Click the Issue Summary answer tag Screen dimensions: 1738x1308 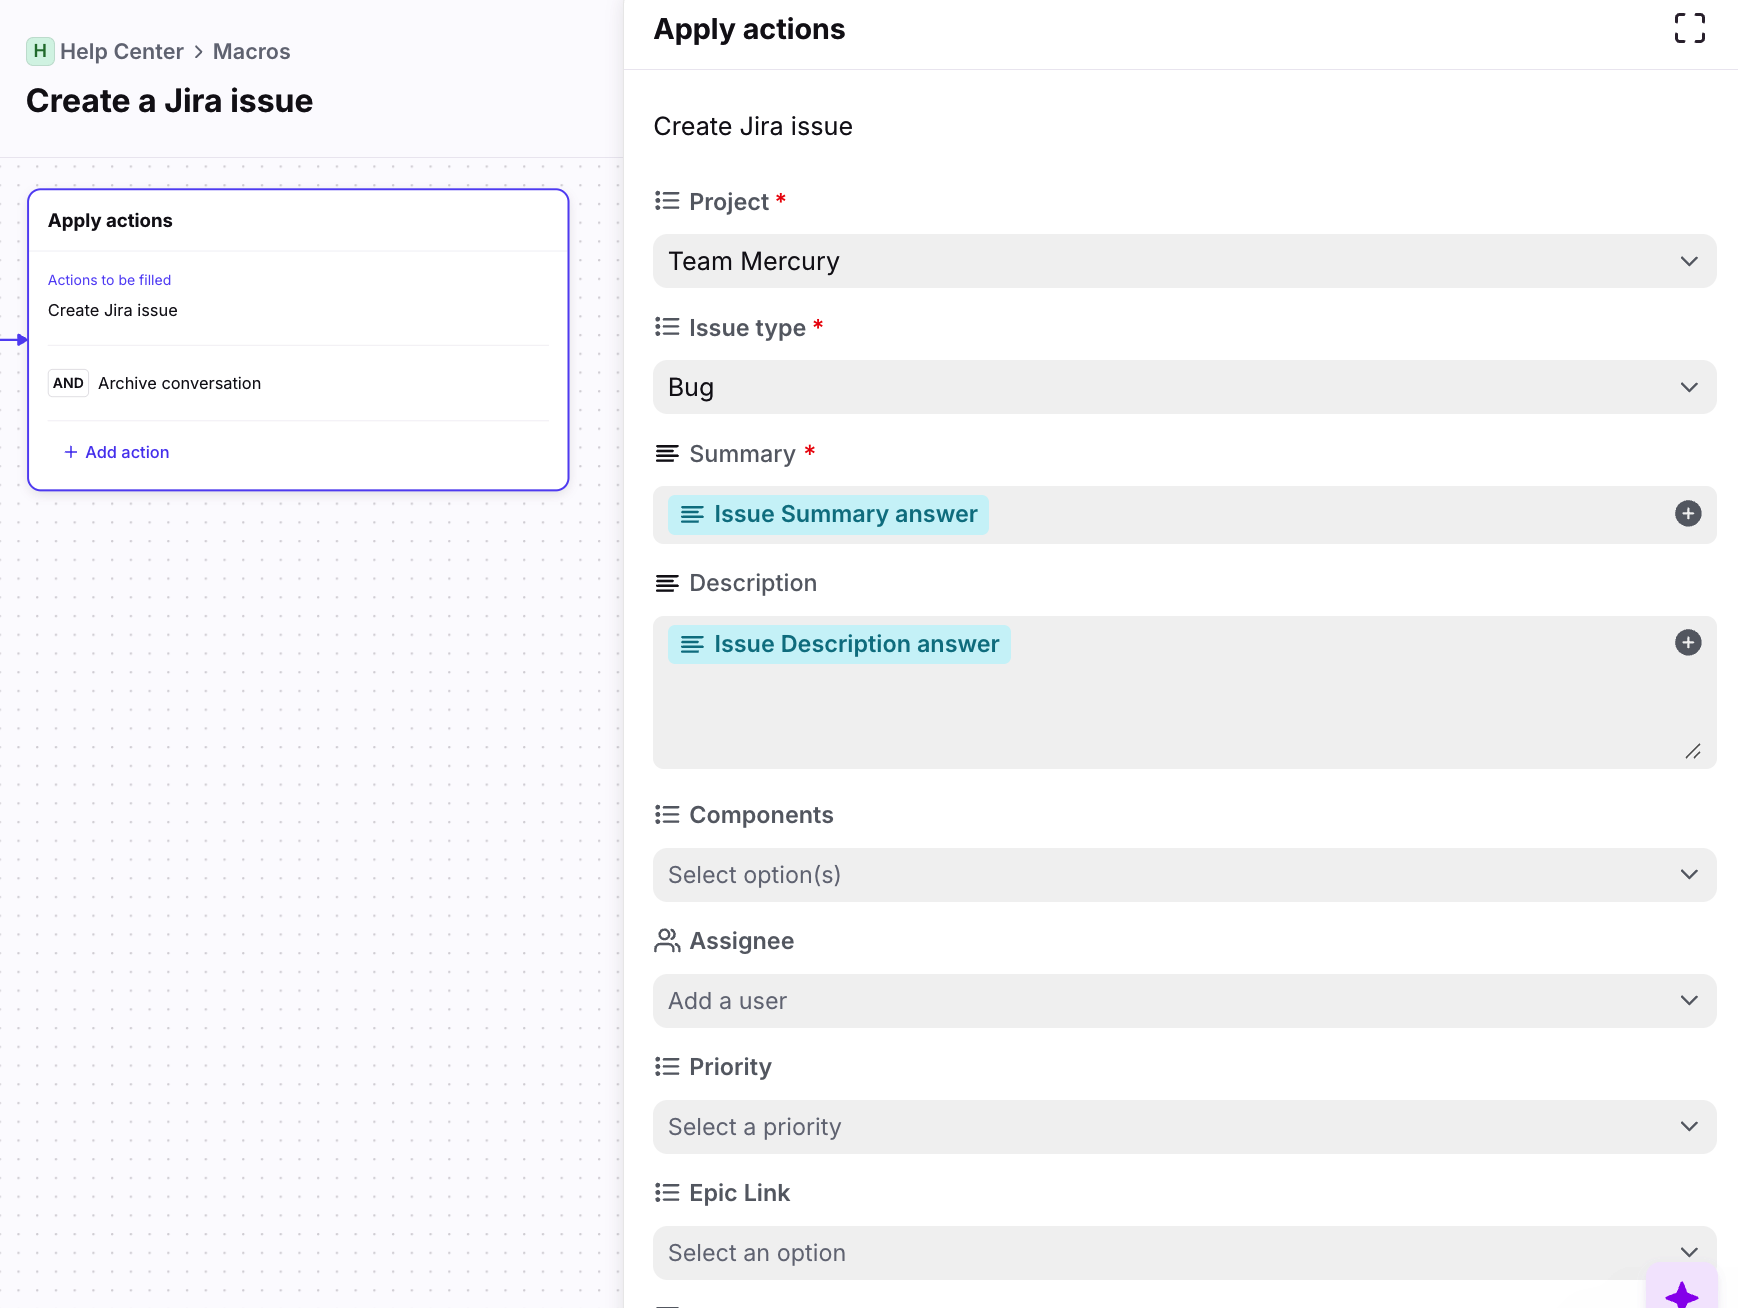coord(828,515)
